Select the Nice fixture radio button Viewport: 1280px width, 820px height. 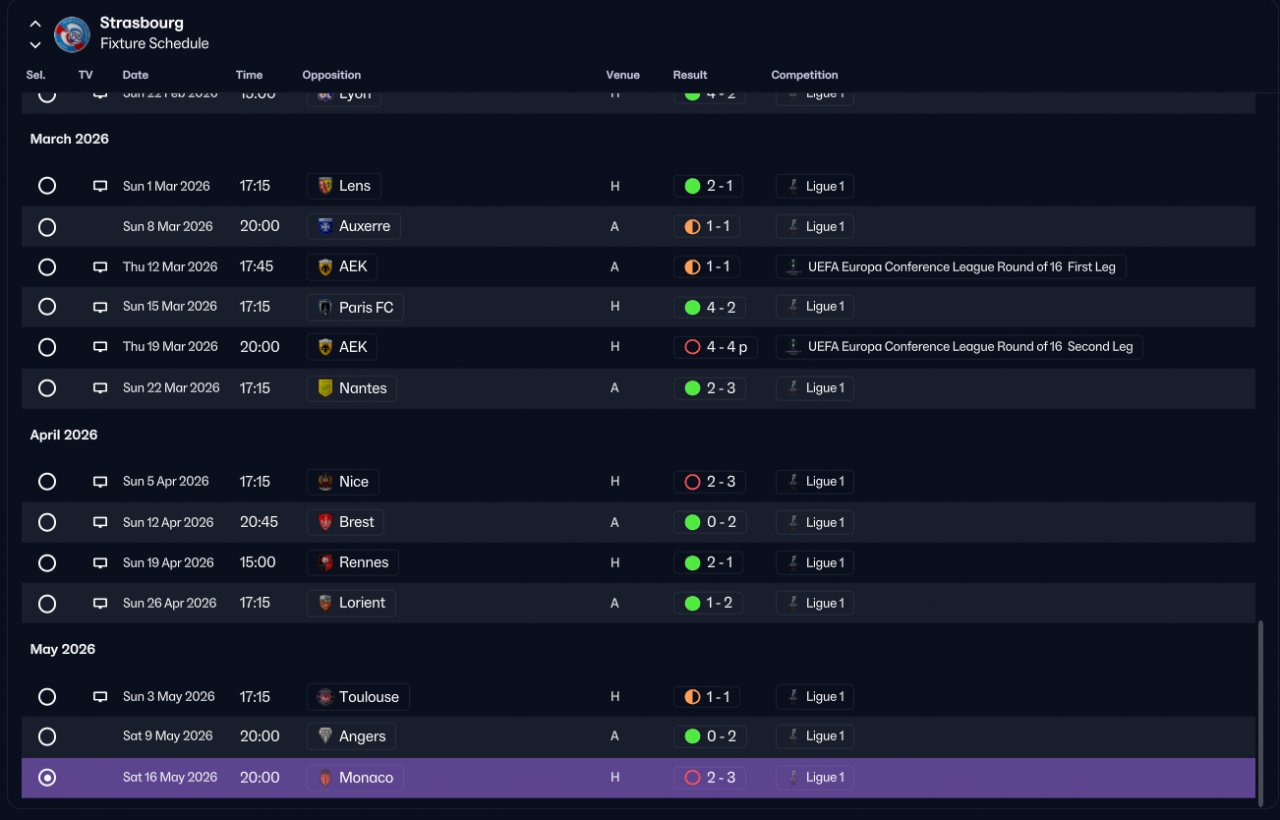[47, 482]
